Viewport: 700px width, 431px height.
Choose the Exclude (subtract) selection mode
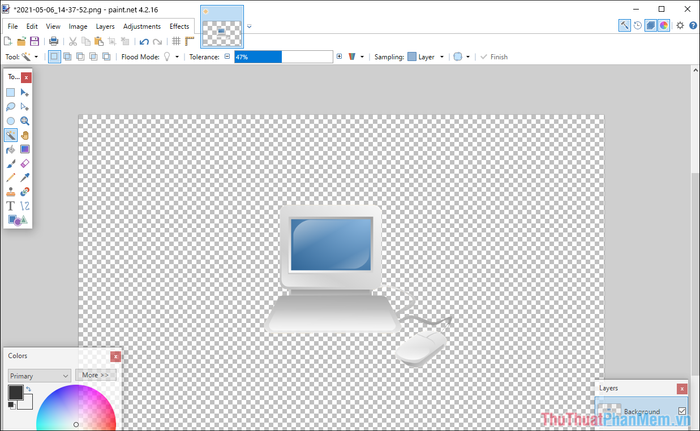coord(80,57)
